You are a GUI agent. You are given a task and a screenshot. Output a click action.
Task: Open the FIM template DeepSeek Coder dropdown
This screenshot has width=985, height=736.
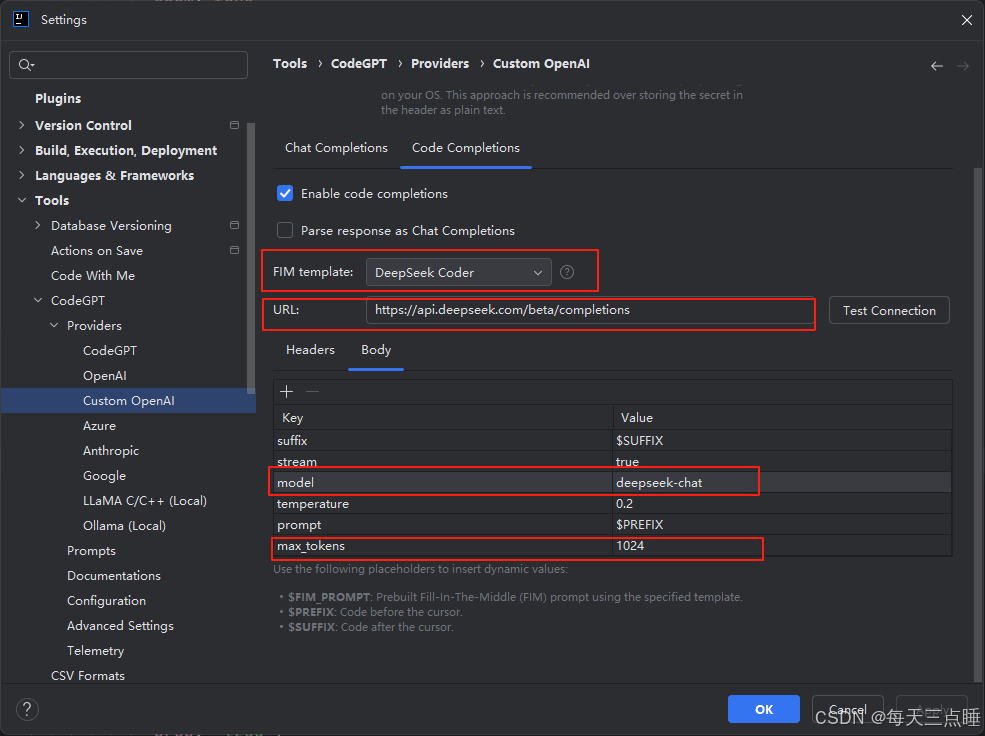(x=459, y=273)
